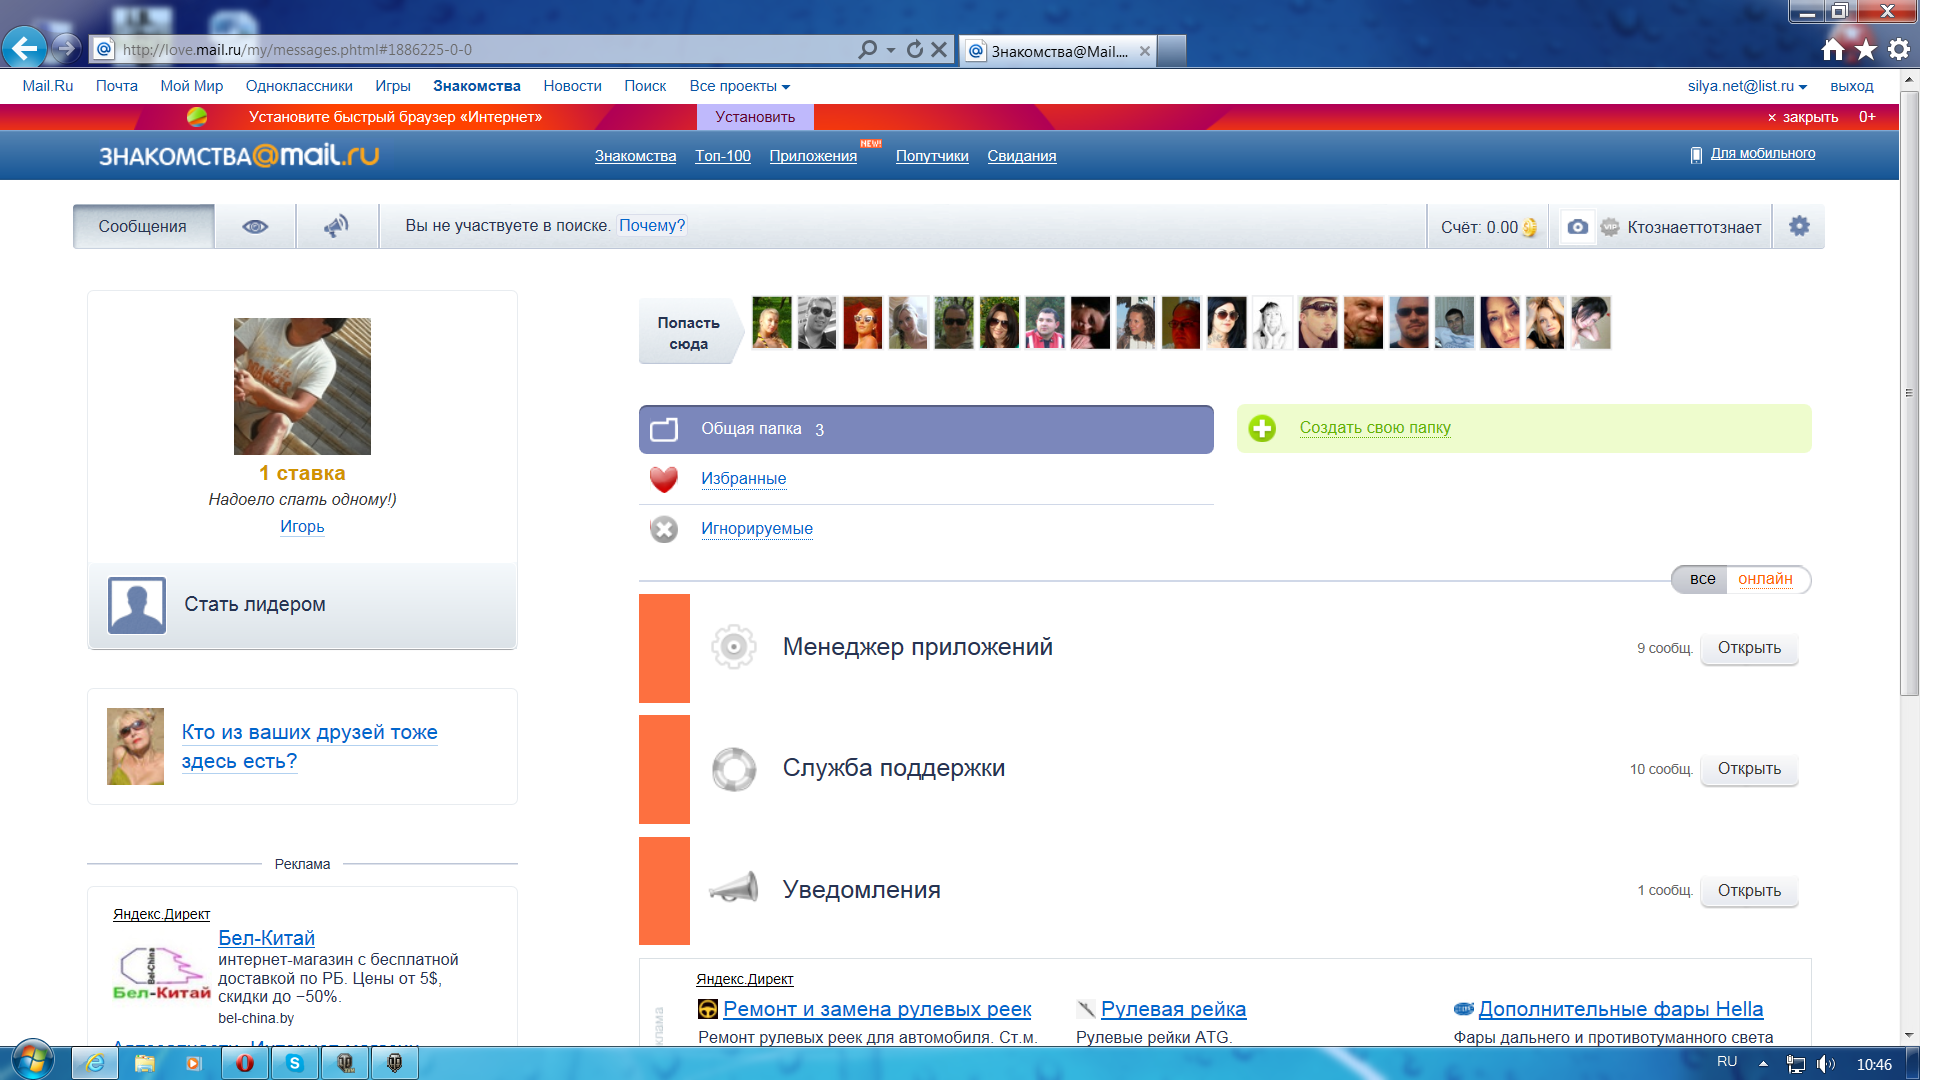
Task: Open the browser tools gear icon
Action: [1899, 49]
